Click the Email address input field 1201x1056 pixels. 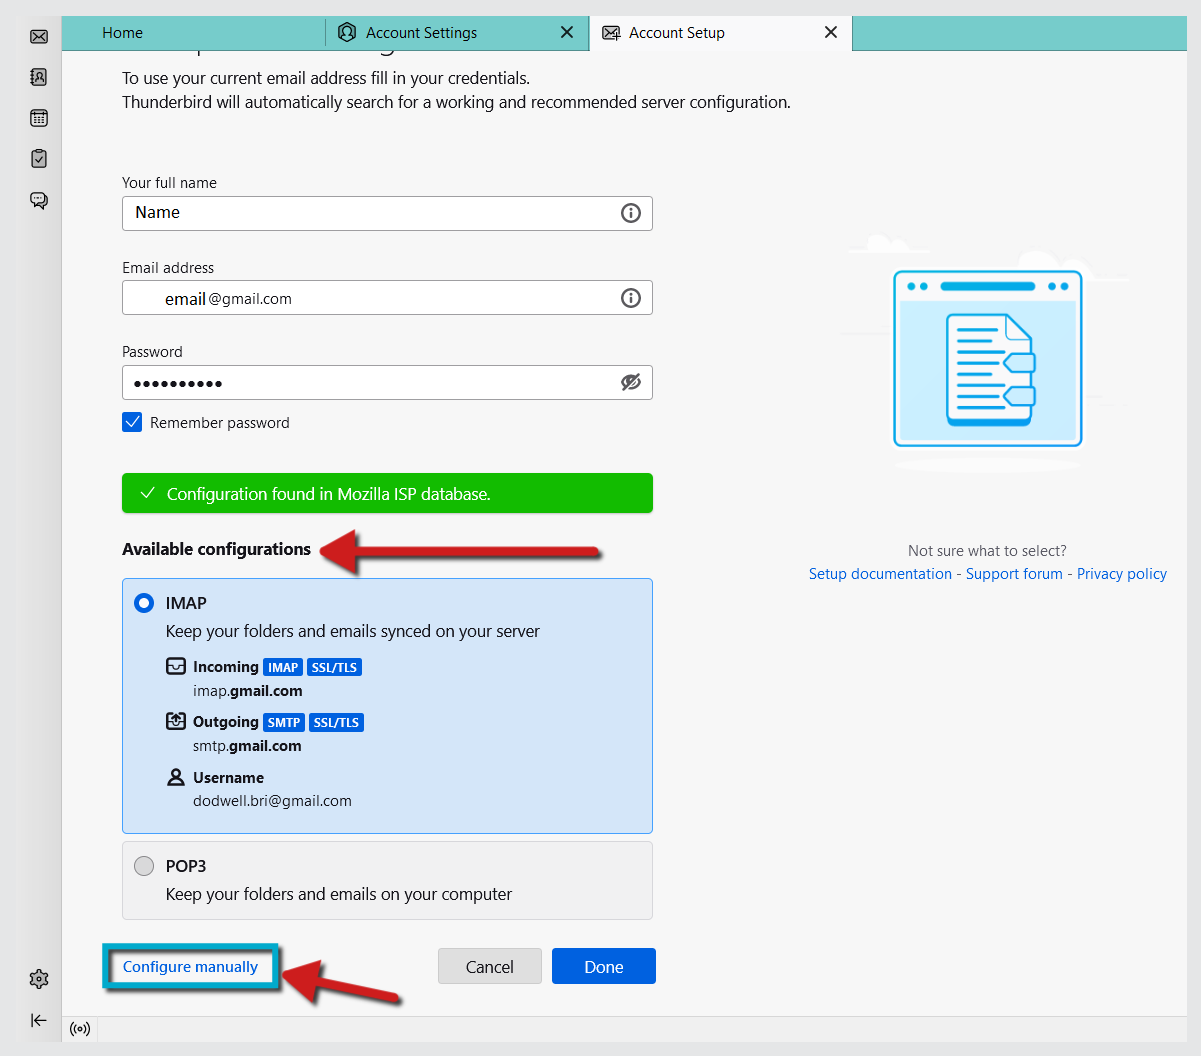pos(387,298)
